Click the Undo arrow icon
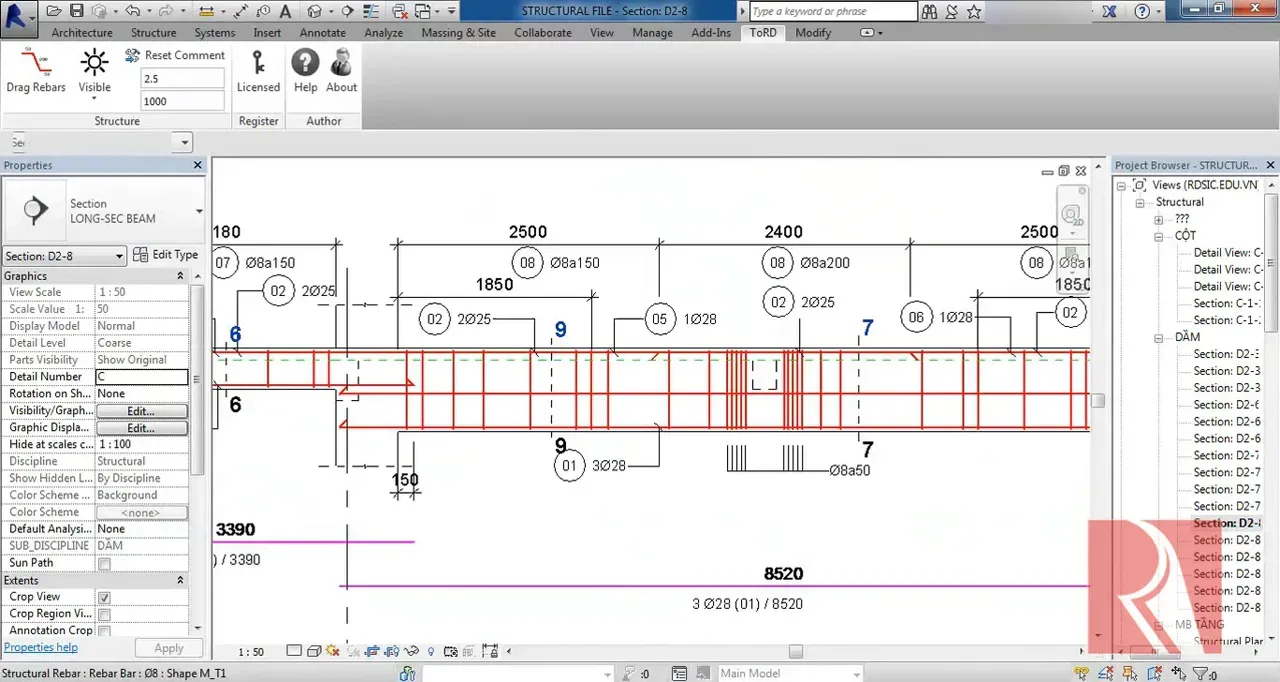1280x682 pixels. [x=133, y=12]
